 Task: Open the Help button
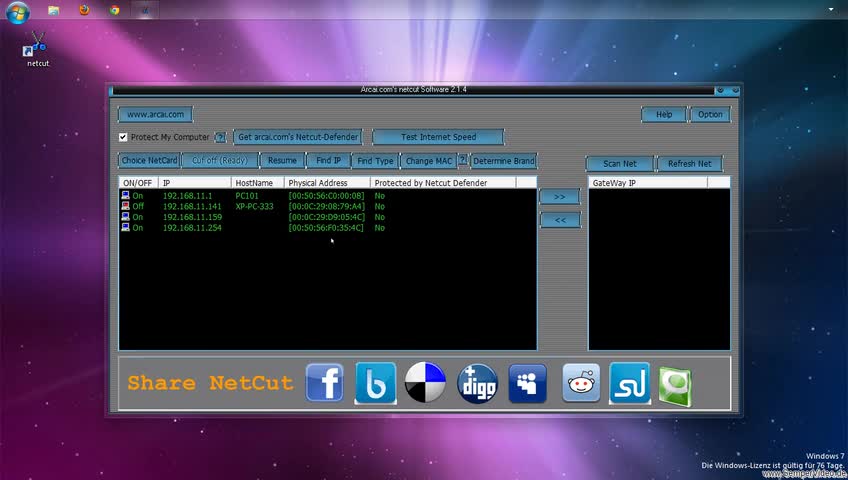tap(664, 115)
